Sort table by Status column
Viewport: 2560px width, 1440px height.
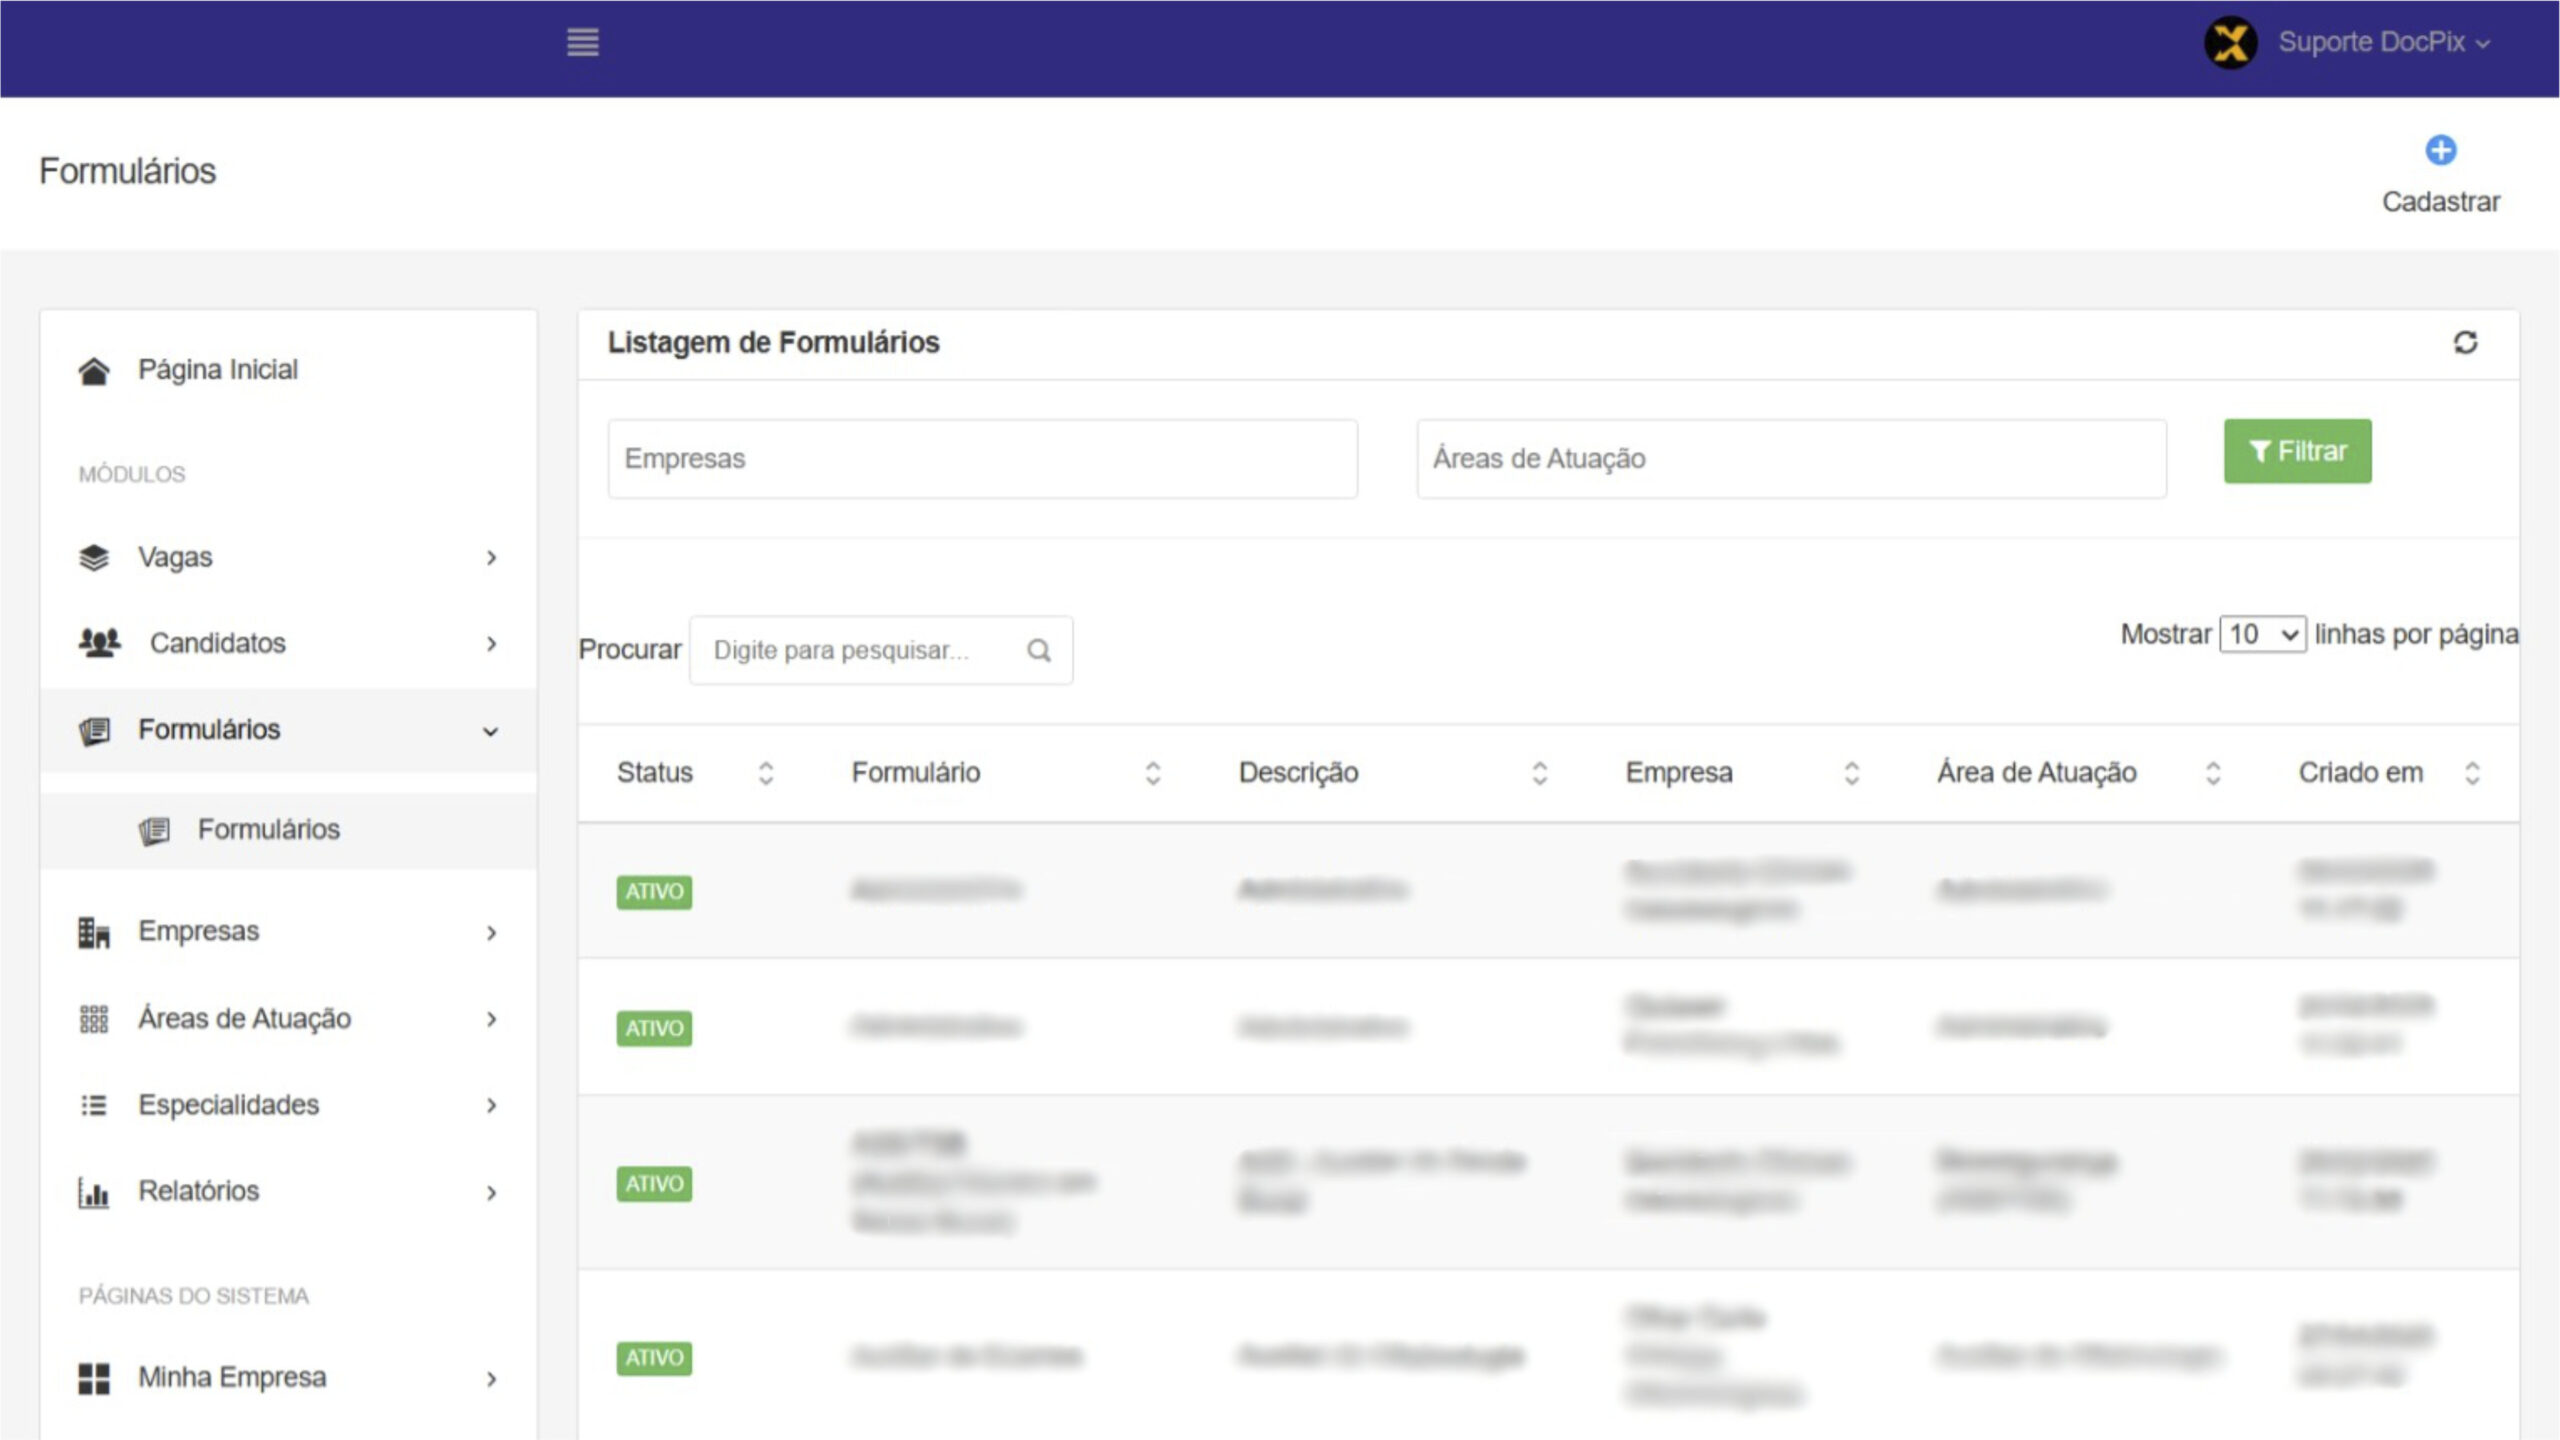765,773
